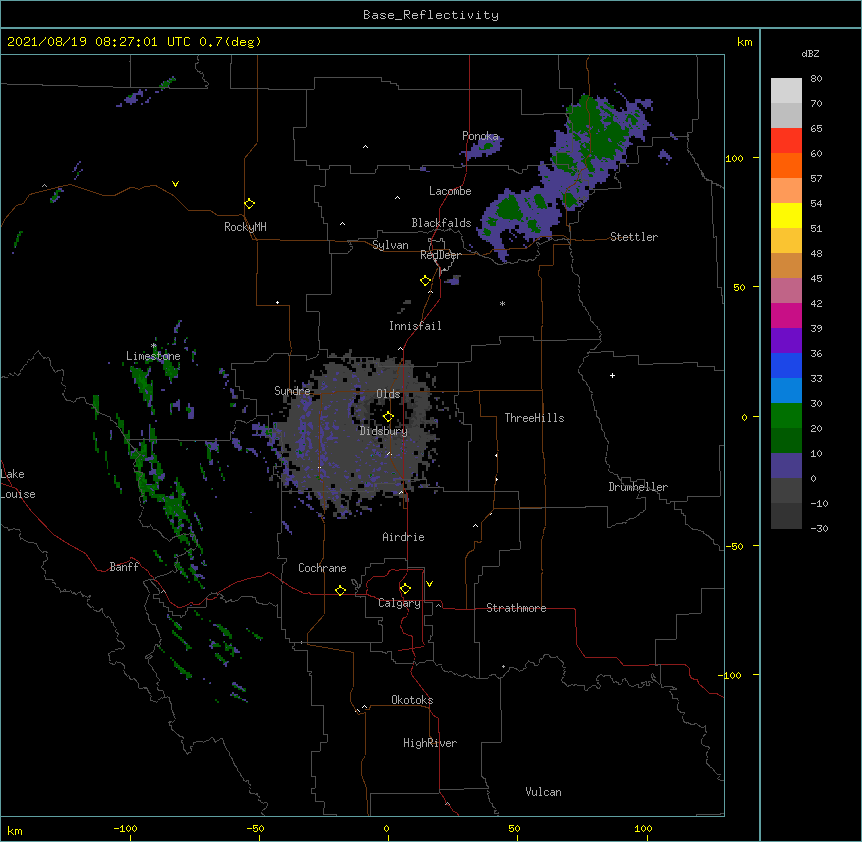This screenshot has width=862, height=842.
Task: Click the Banff label
Action: (x=124, y=567)
